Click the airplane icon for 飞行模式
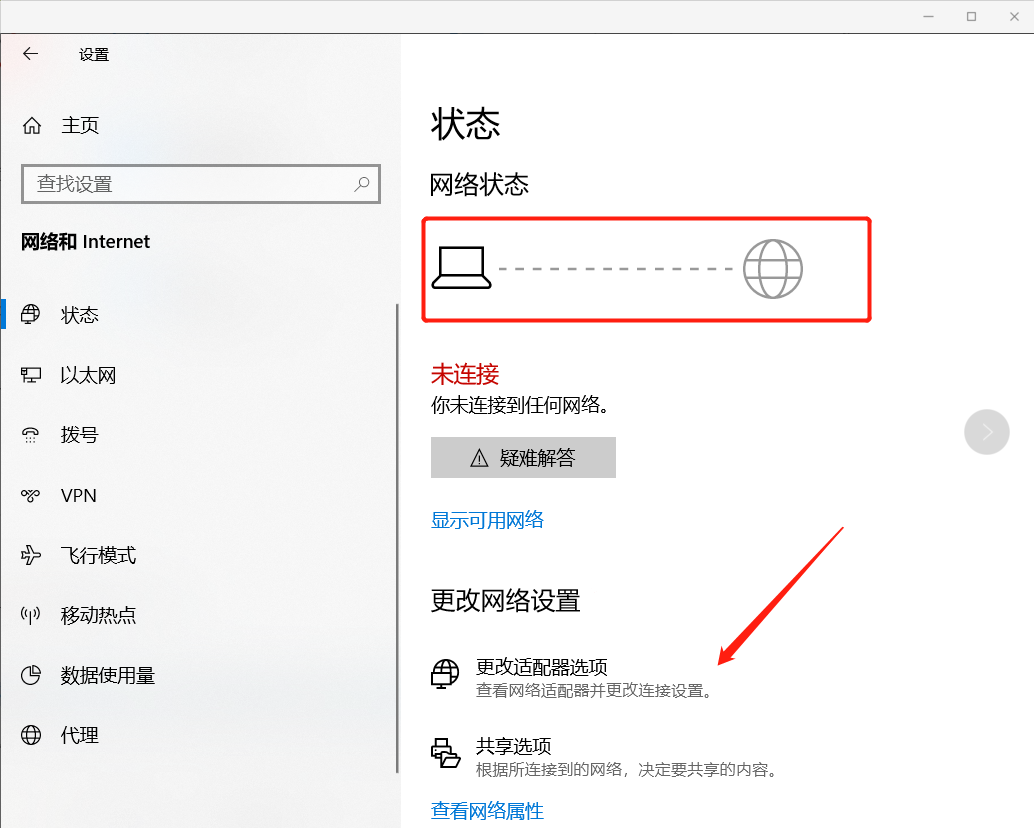 click(30, 555)
